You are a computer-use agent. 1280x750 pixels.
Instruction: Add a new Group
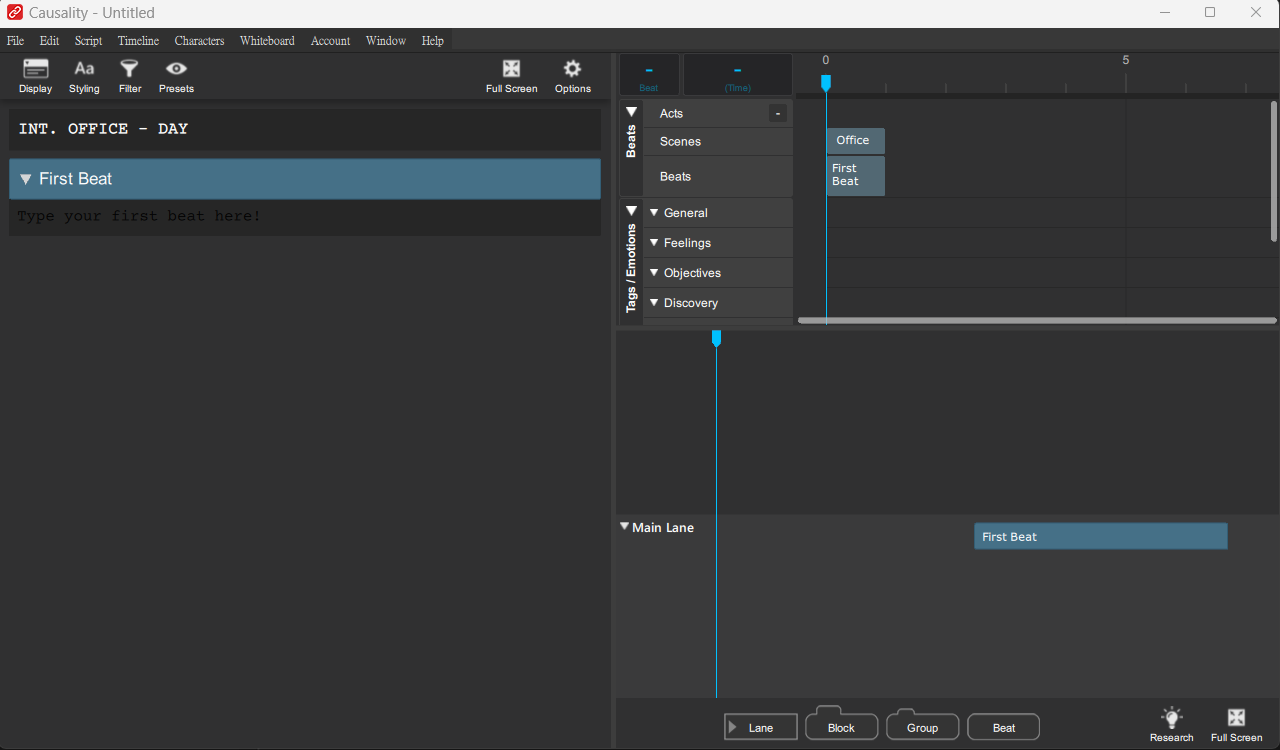pos(923,726)
